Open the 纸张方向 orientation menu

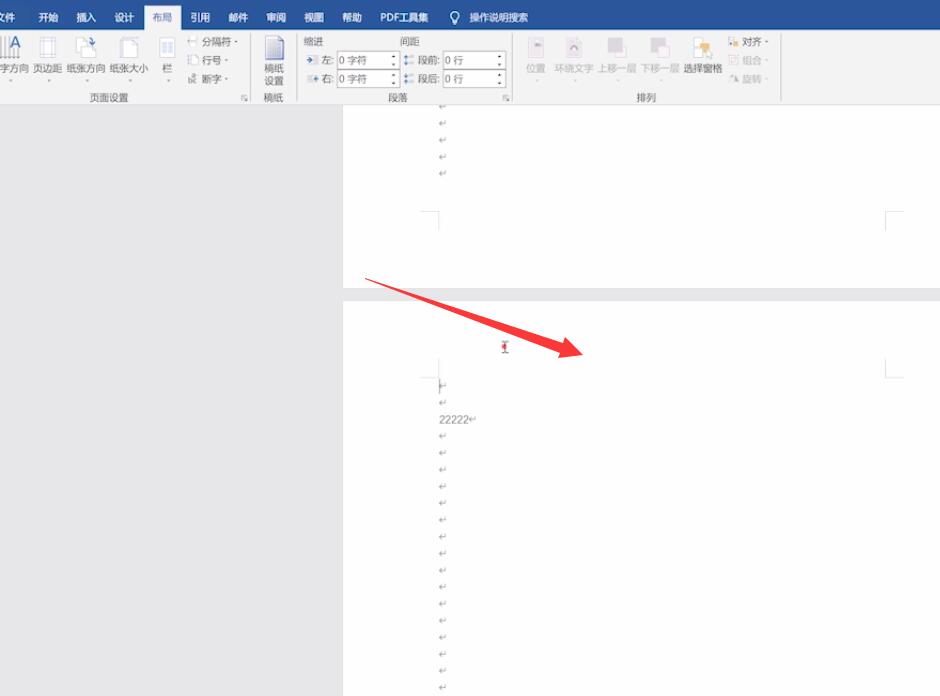click(86, 57)
